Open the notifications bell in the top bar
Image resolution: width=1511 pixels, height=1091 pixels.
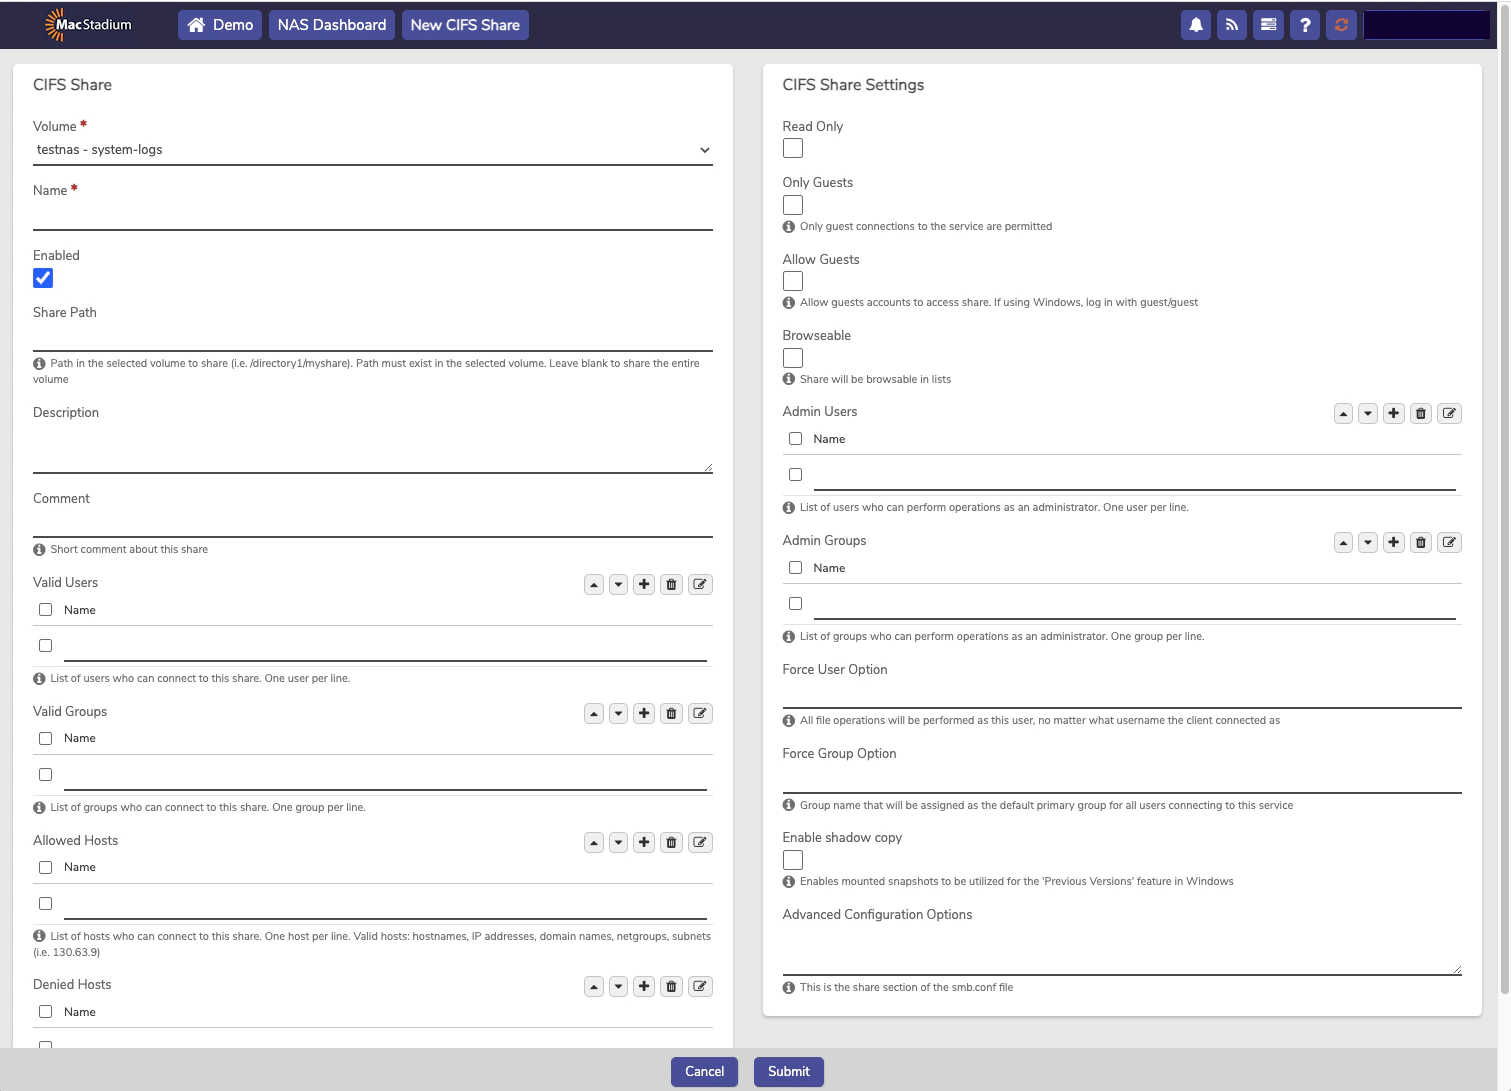[x=1196, y=25]
